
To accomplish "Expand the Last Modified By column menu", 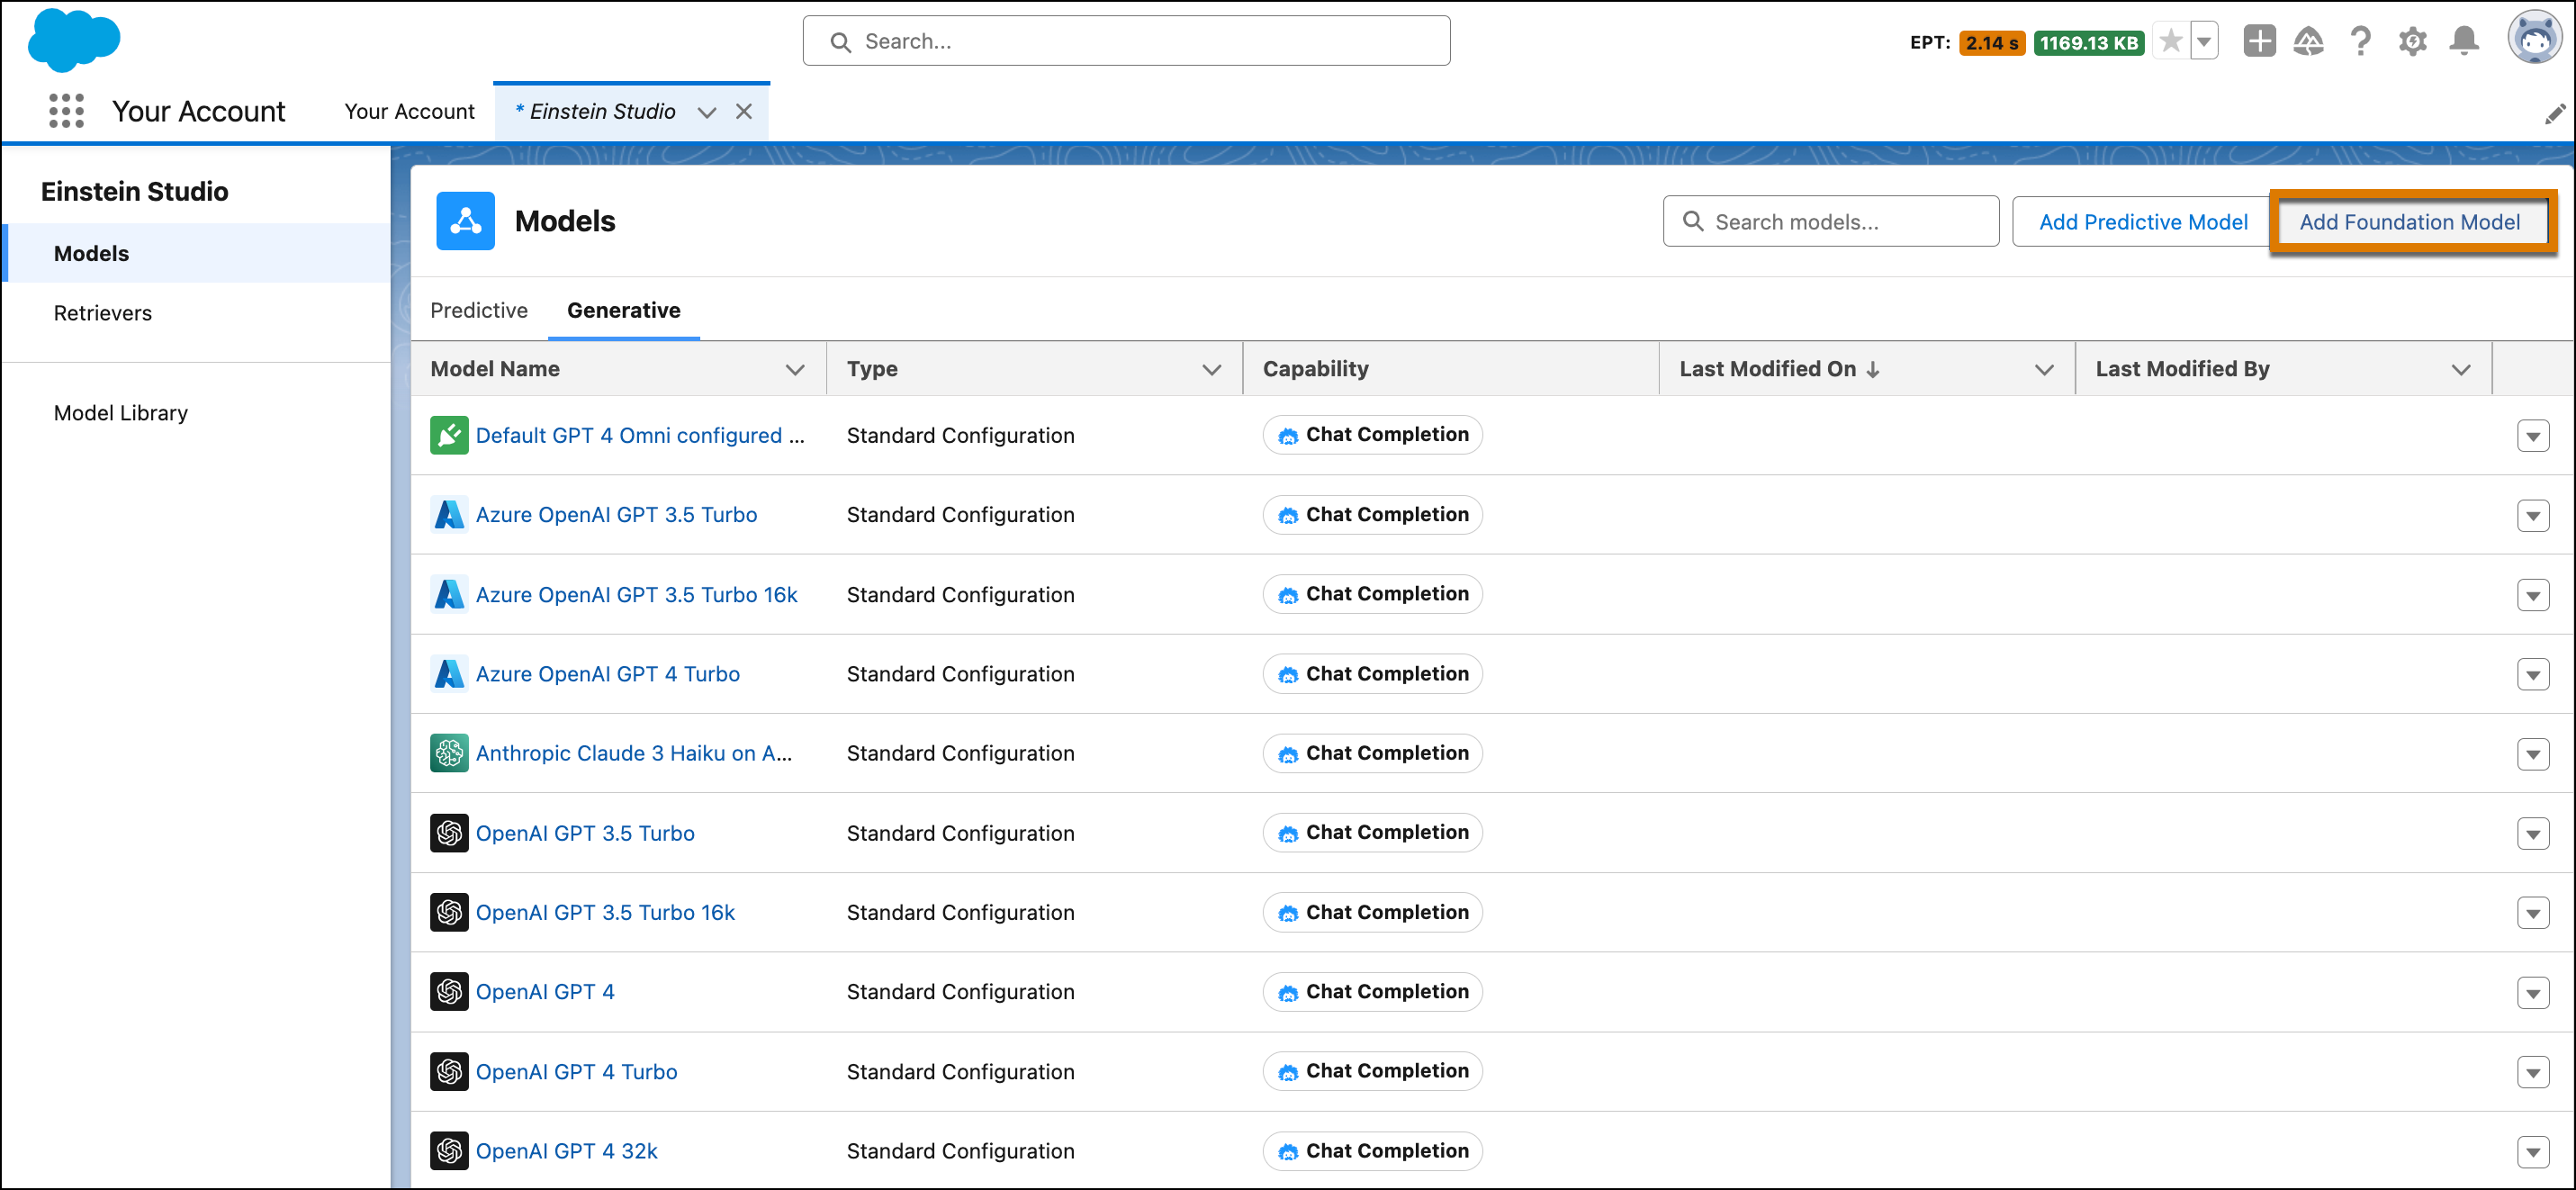I will coord(2461,369).
